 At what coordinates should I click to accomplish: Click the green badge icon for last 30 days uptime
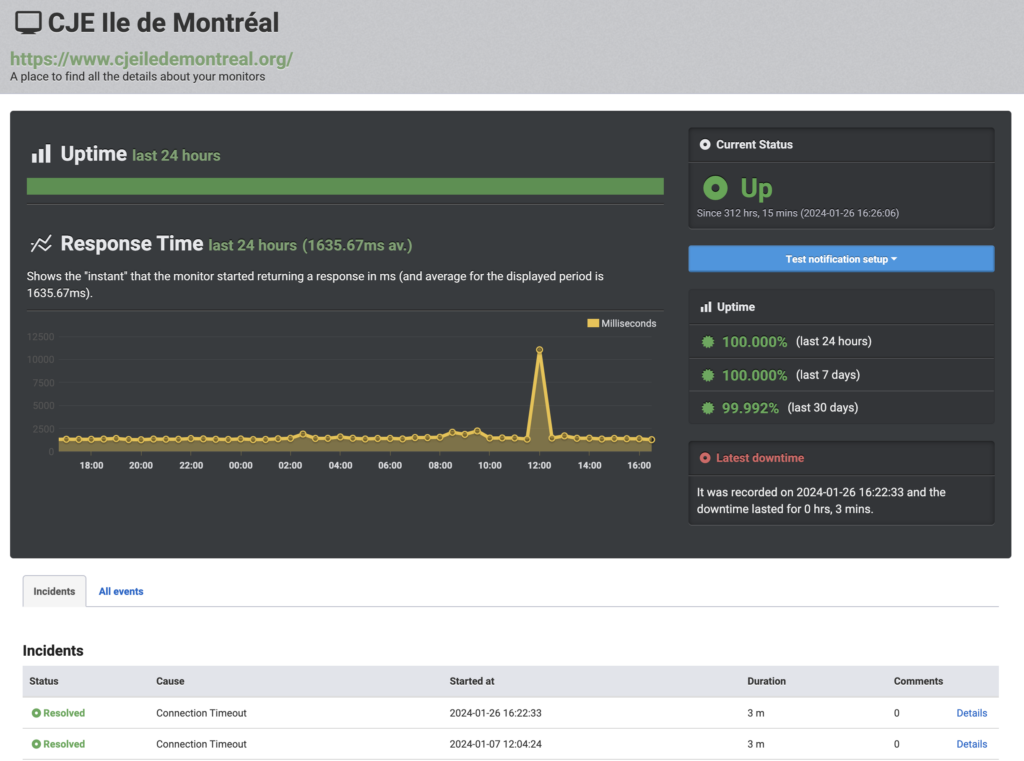708,408
